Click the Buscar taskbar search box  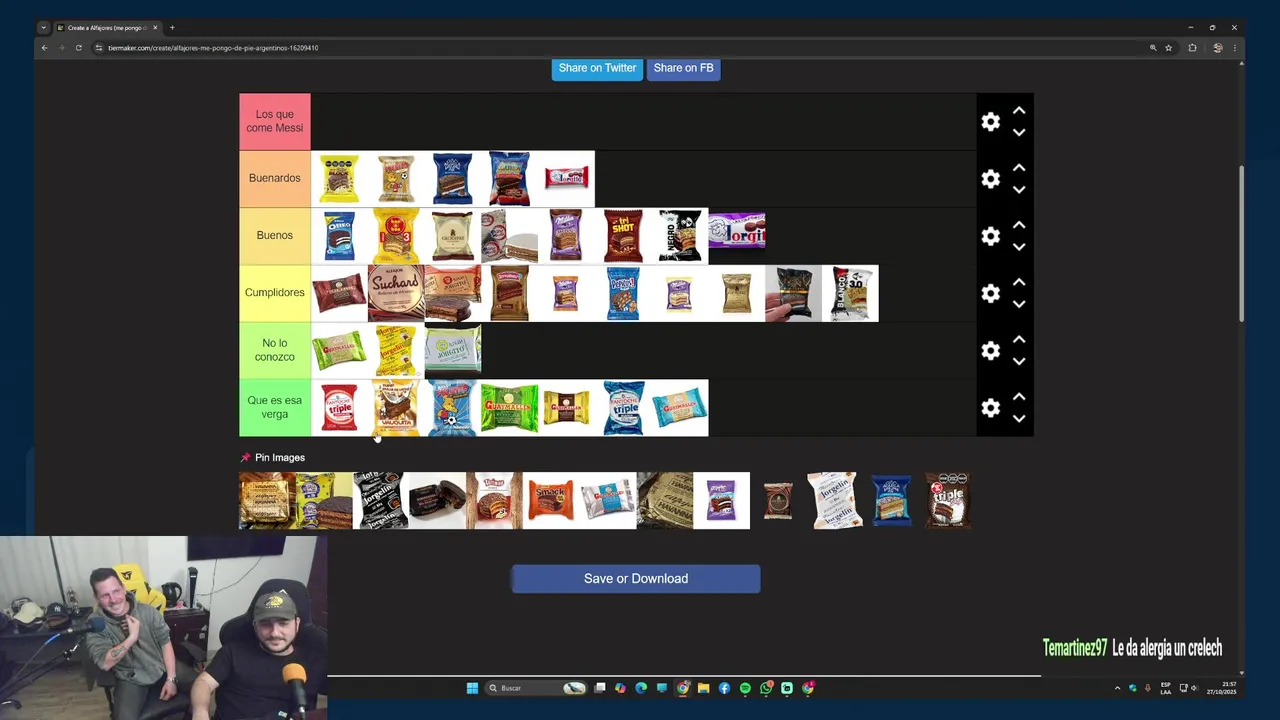pos(536,688)
